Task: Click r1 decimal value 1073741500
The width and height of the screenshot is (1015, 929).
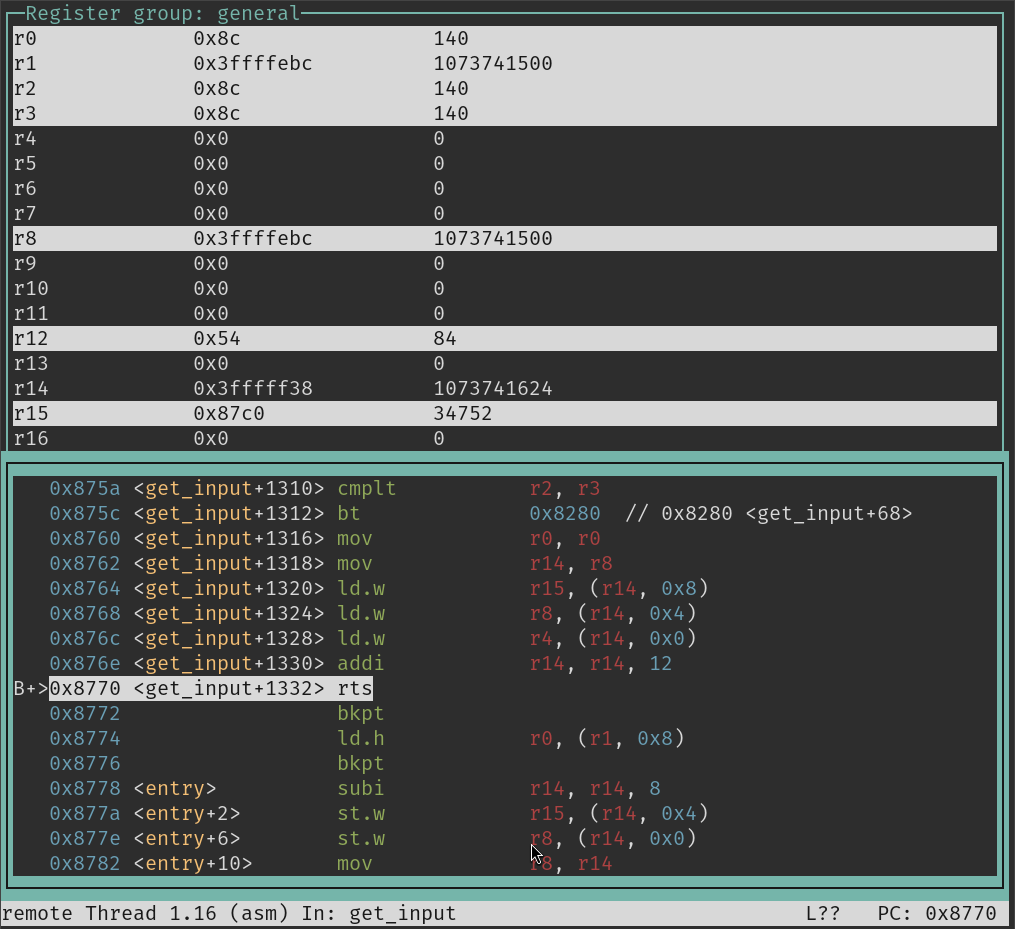Action: [x=493, y=63]
